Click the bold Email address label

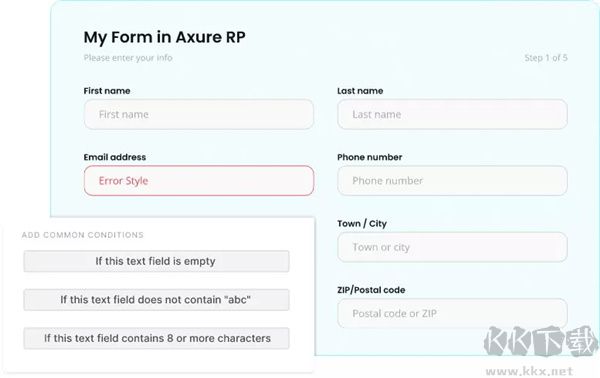[x=115, y=157]
